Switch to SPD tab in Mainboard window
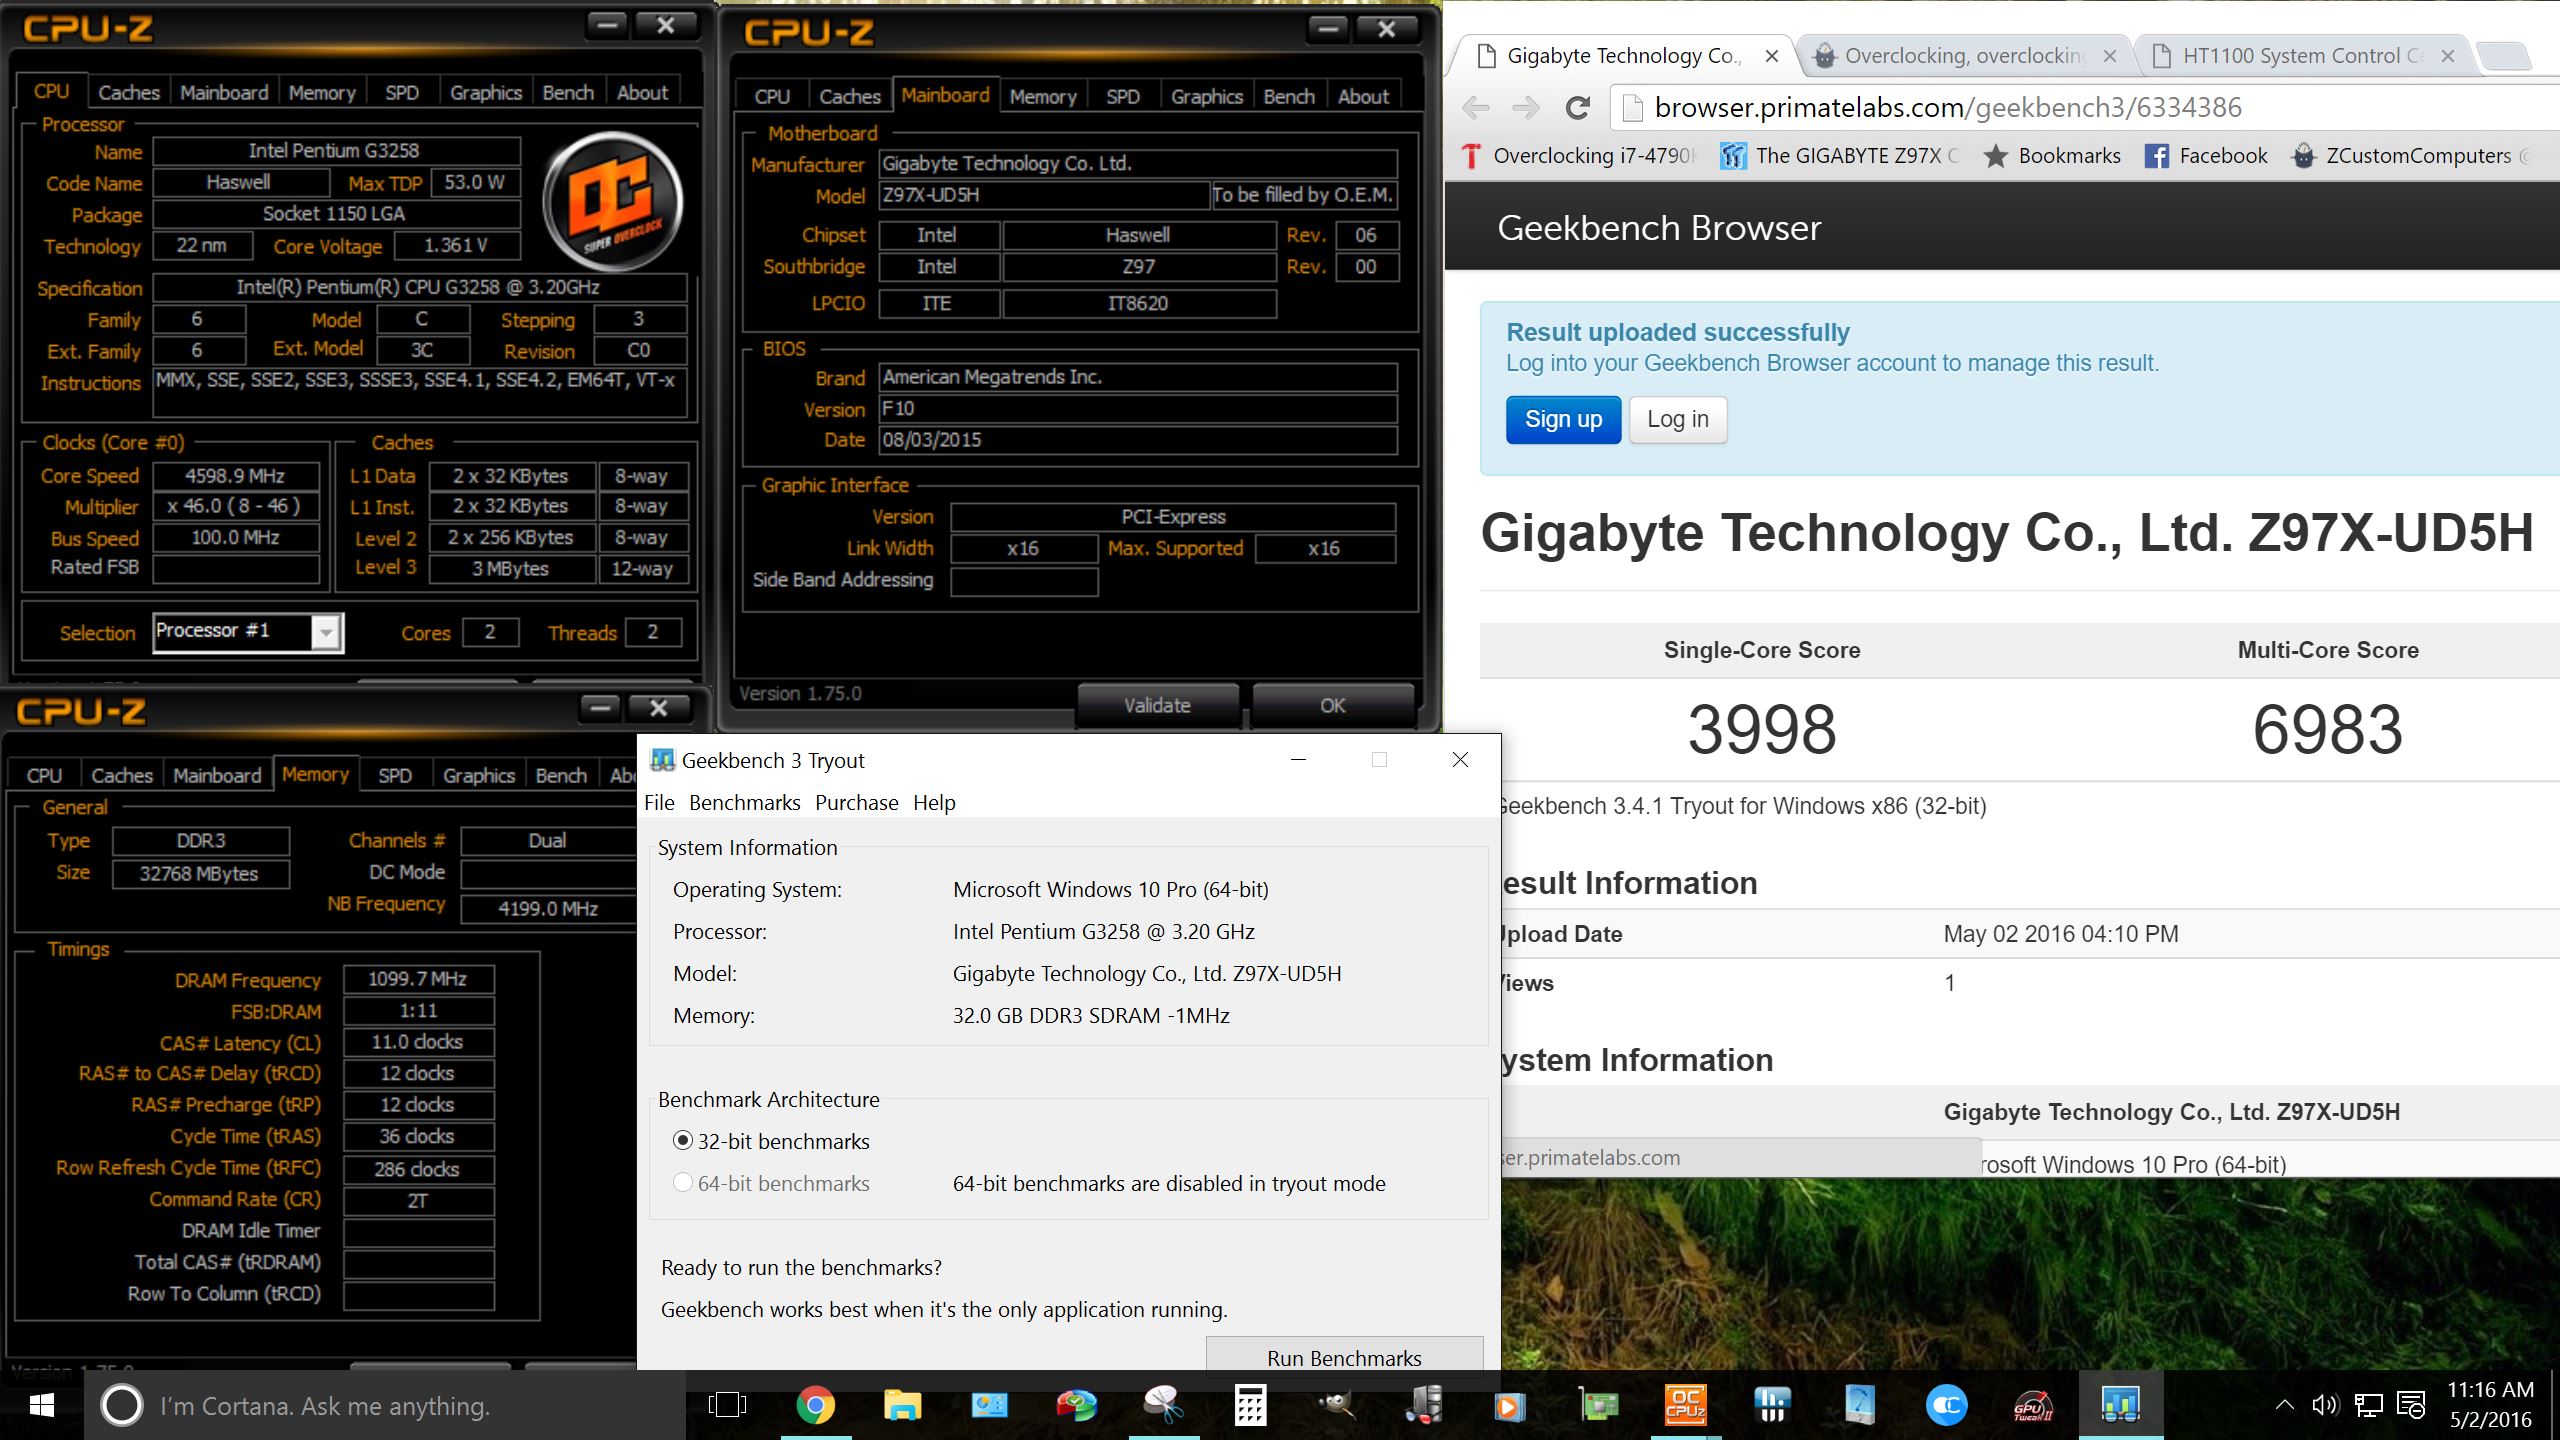The image size is (2560, 1440). tap(1122, 97)
